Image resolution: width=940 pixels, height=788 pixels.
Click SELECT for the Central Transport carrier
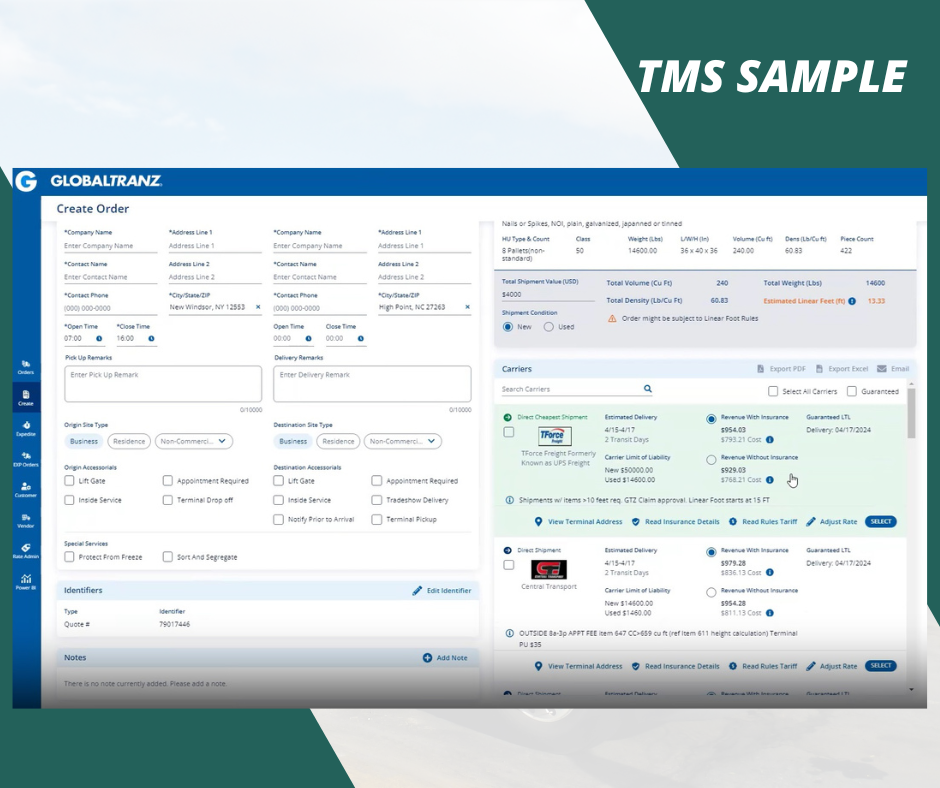tap(881, 666)
